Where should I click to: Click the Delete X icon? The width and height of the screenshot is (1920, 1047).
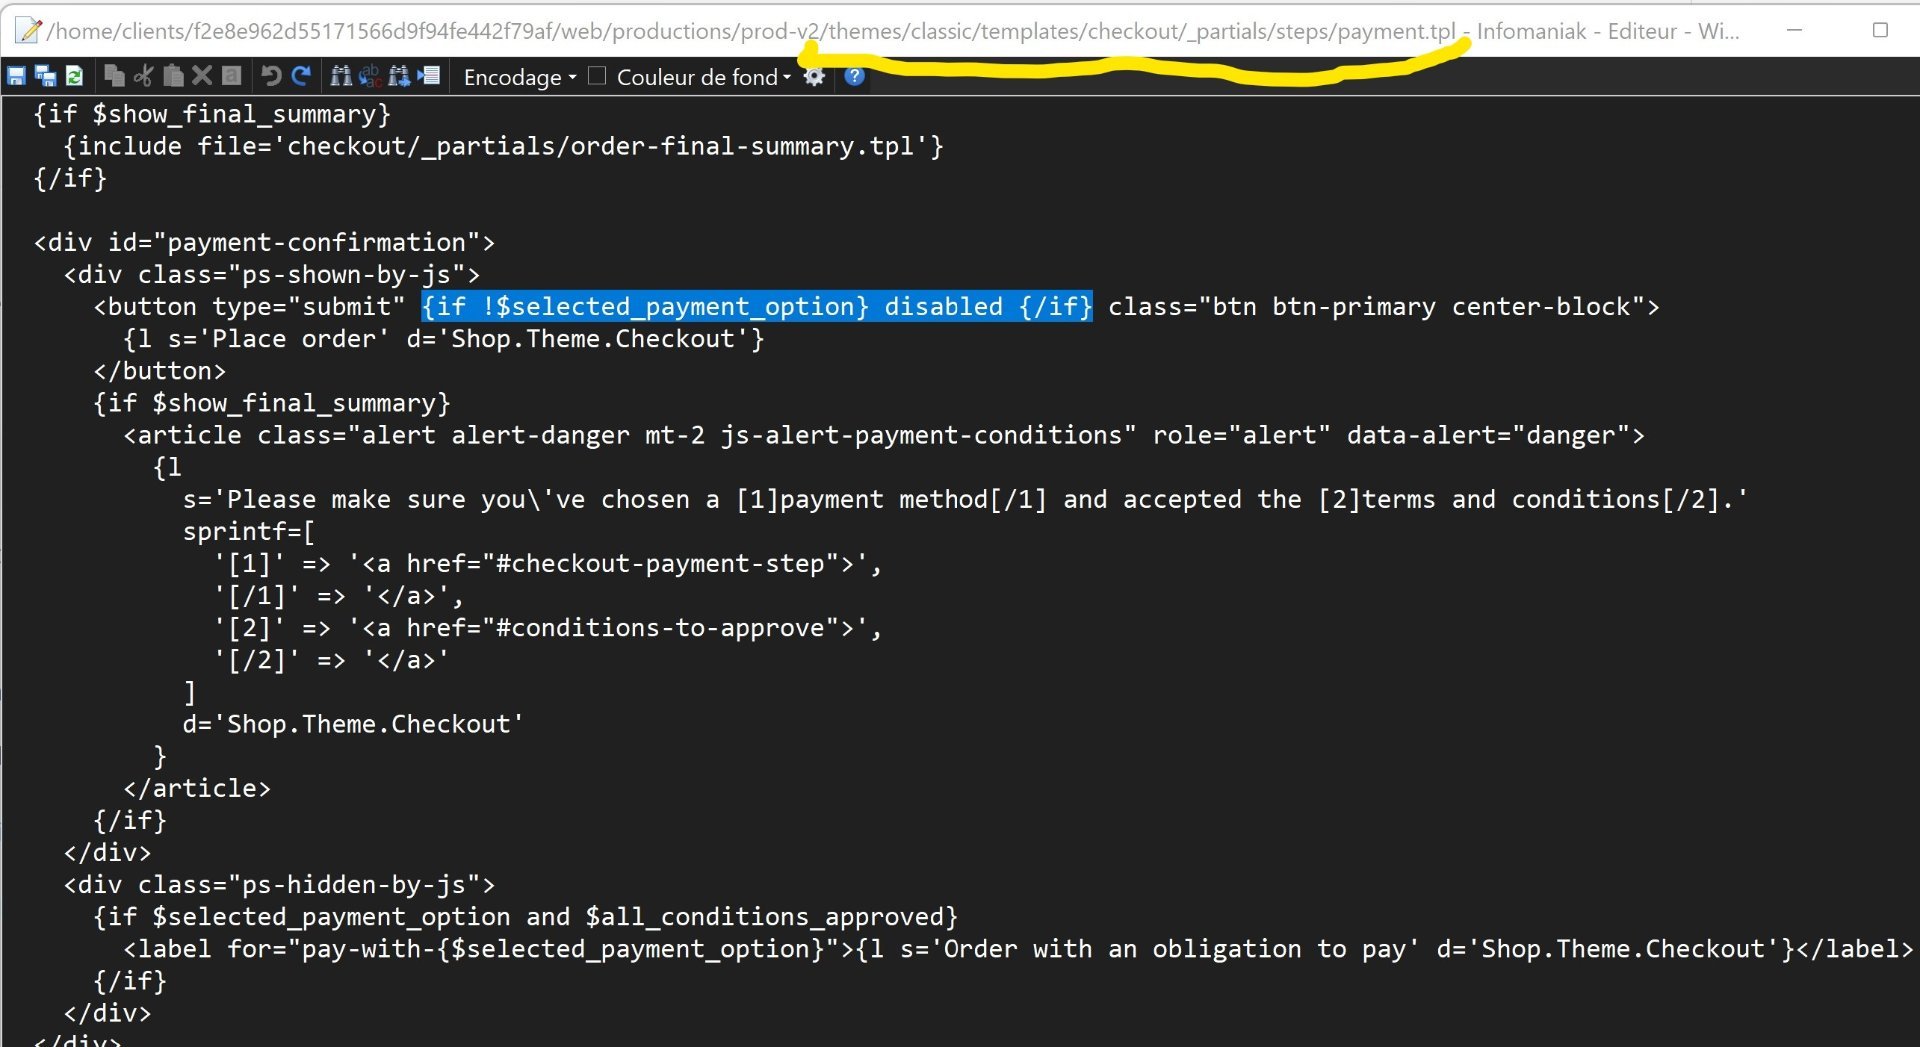[202, 76]
